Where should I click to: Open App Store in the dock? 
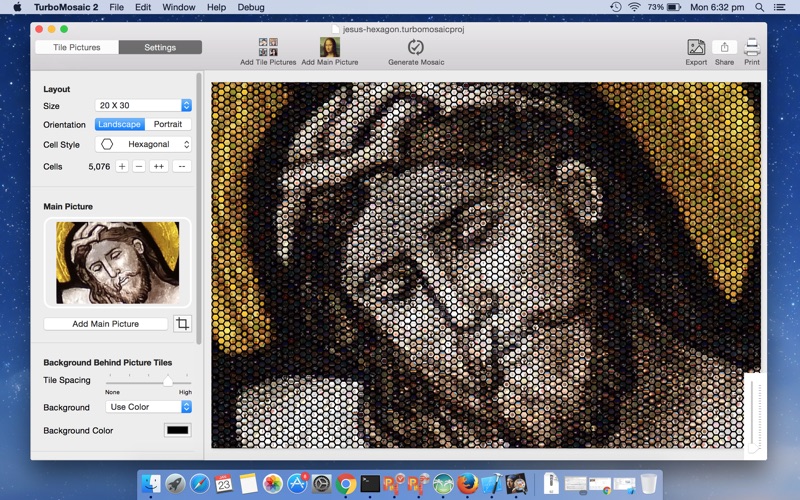click(x=297, y=483)
